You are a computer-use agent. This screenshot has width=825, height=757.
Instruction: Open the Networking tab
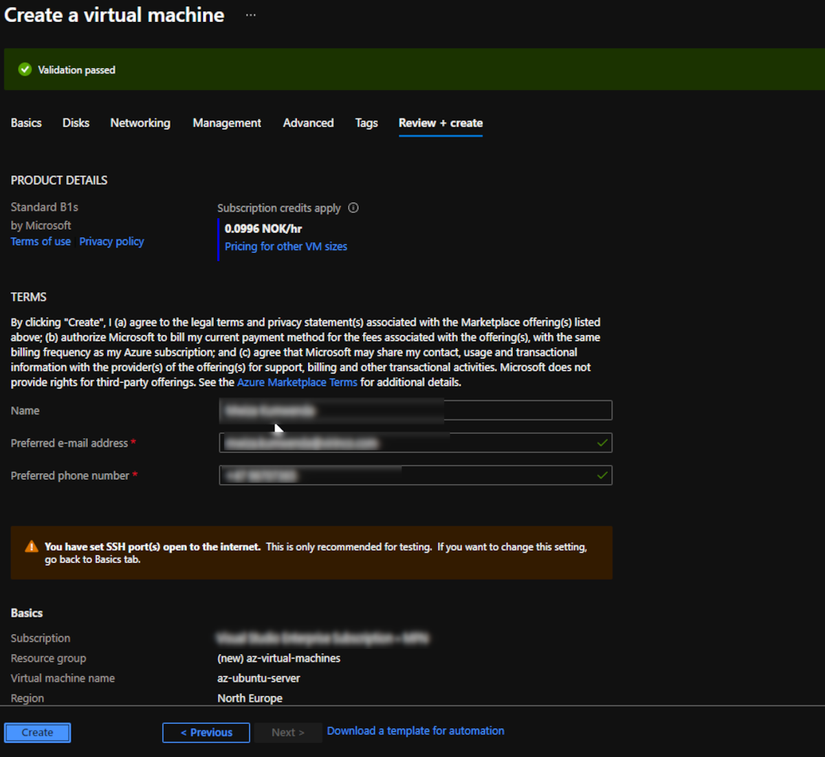click(x=140, y=123)
